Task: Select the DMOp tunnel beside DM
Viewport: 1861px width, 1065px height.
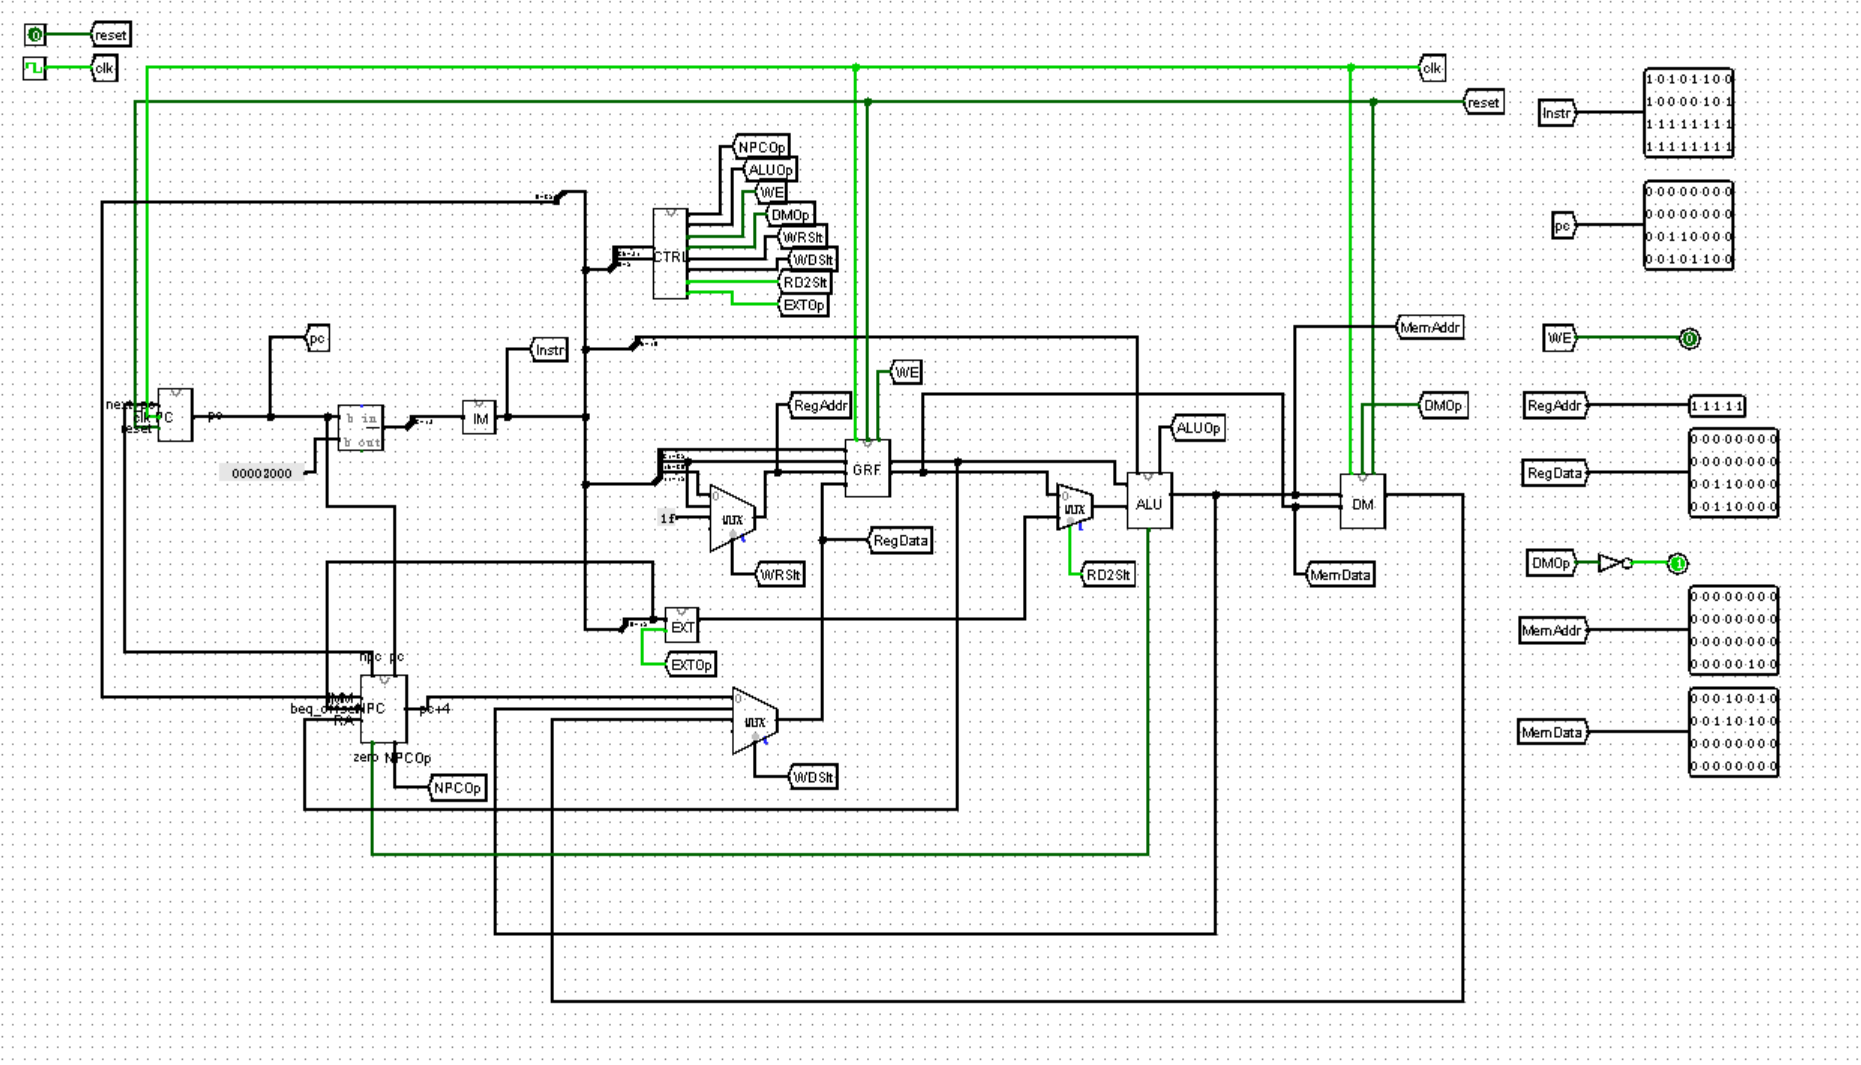Action: click(x=1443, y=405)
